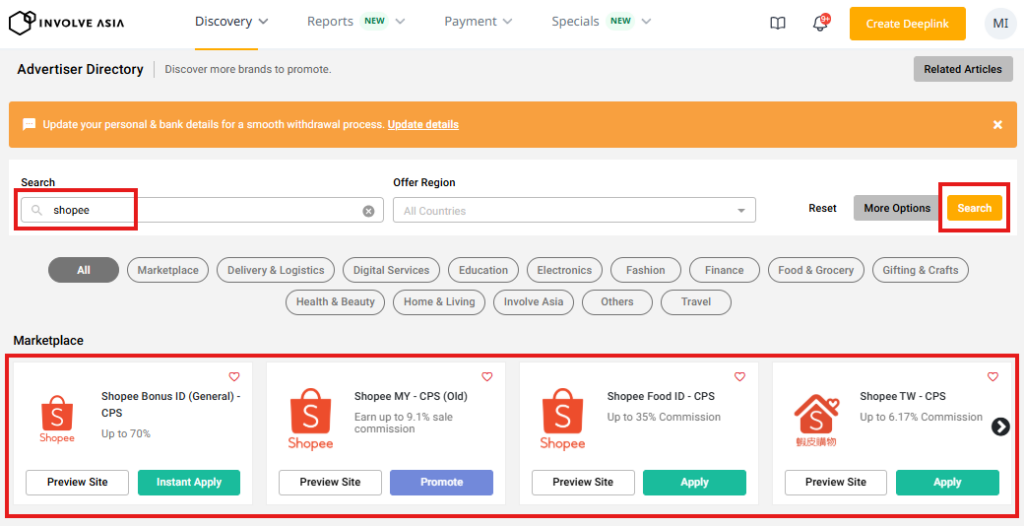Clear the search field text
1024x526 pixels.
coord(368,211)
